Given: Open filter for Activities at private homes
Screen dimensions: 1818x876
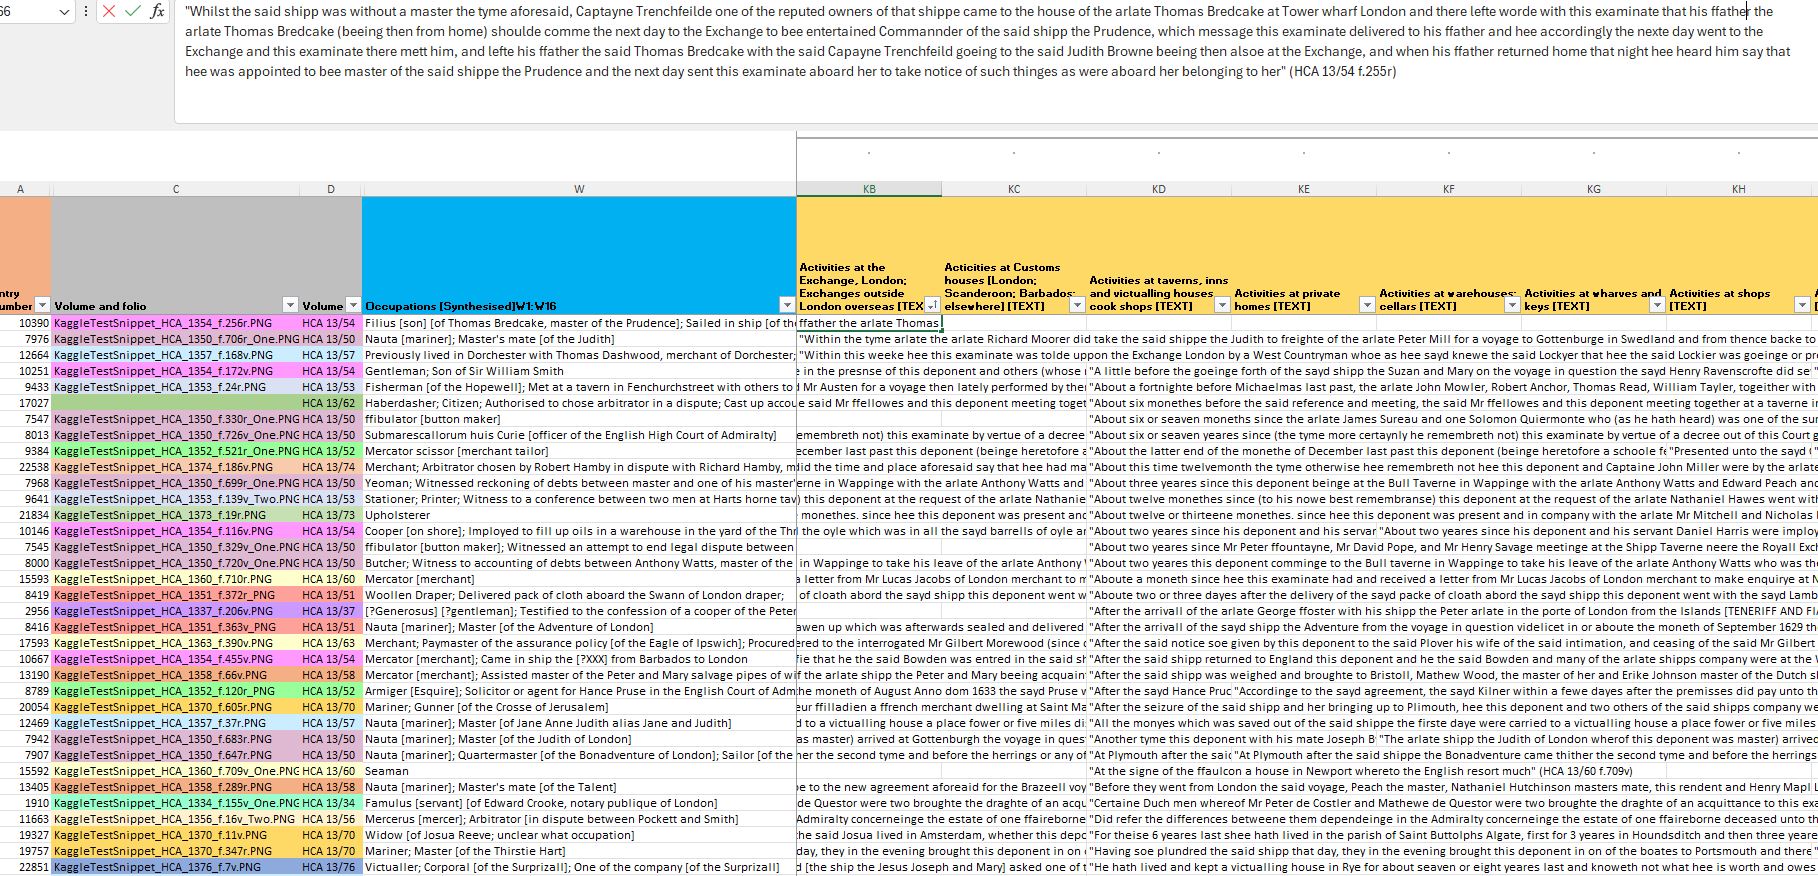Looking at the screenshot, I should 1367,305.
